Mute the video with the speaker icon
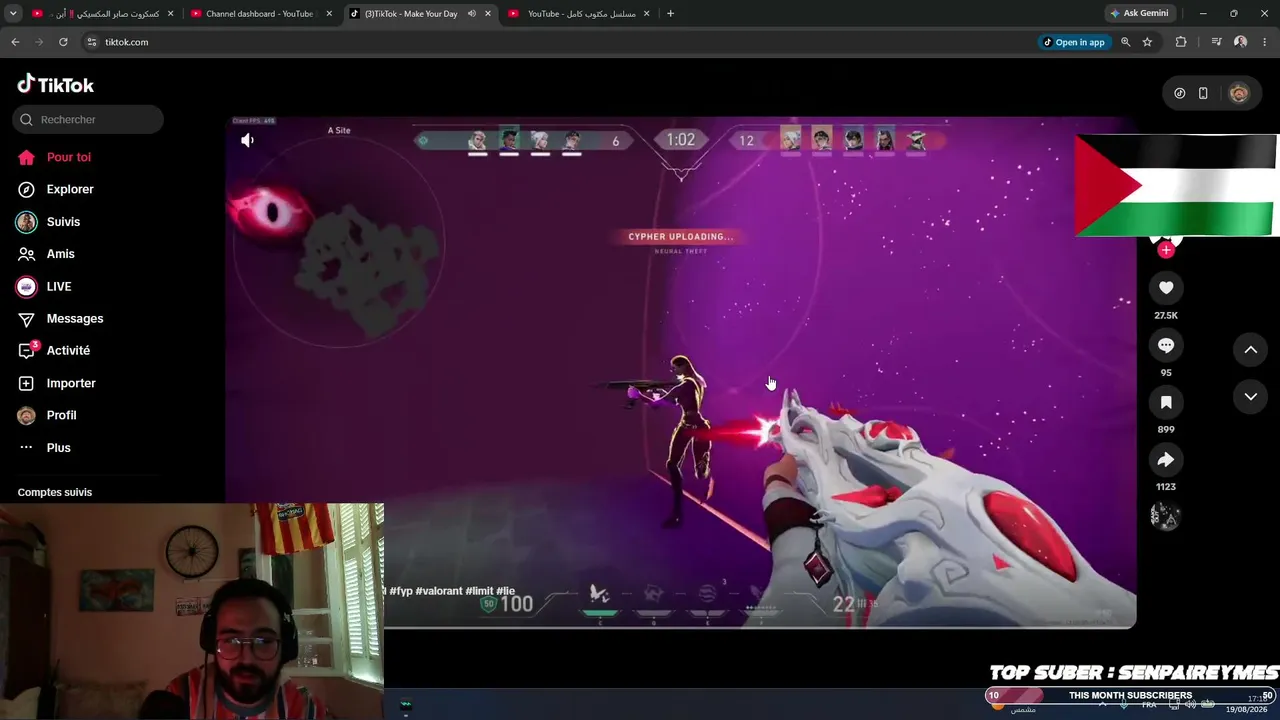1280x720 pixels. click(248, 141)
